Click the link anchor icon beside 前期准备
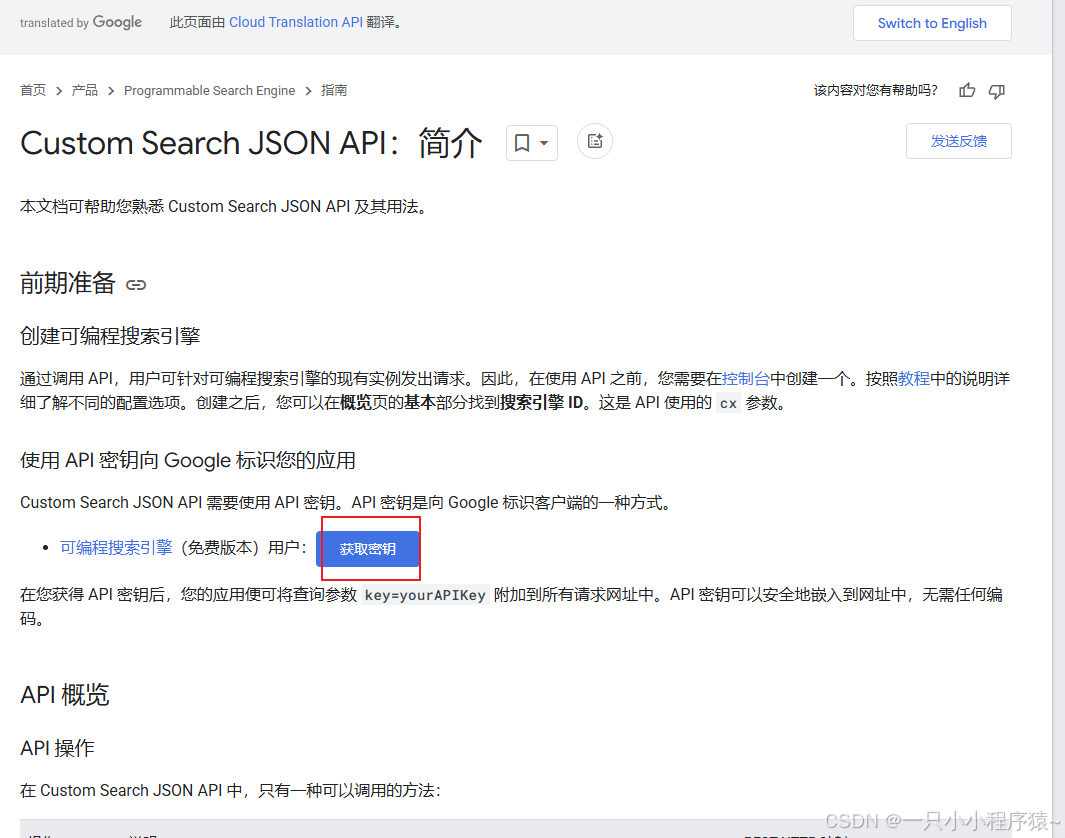Screen dimensions: 1065x838 pos(136,285)
